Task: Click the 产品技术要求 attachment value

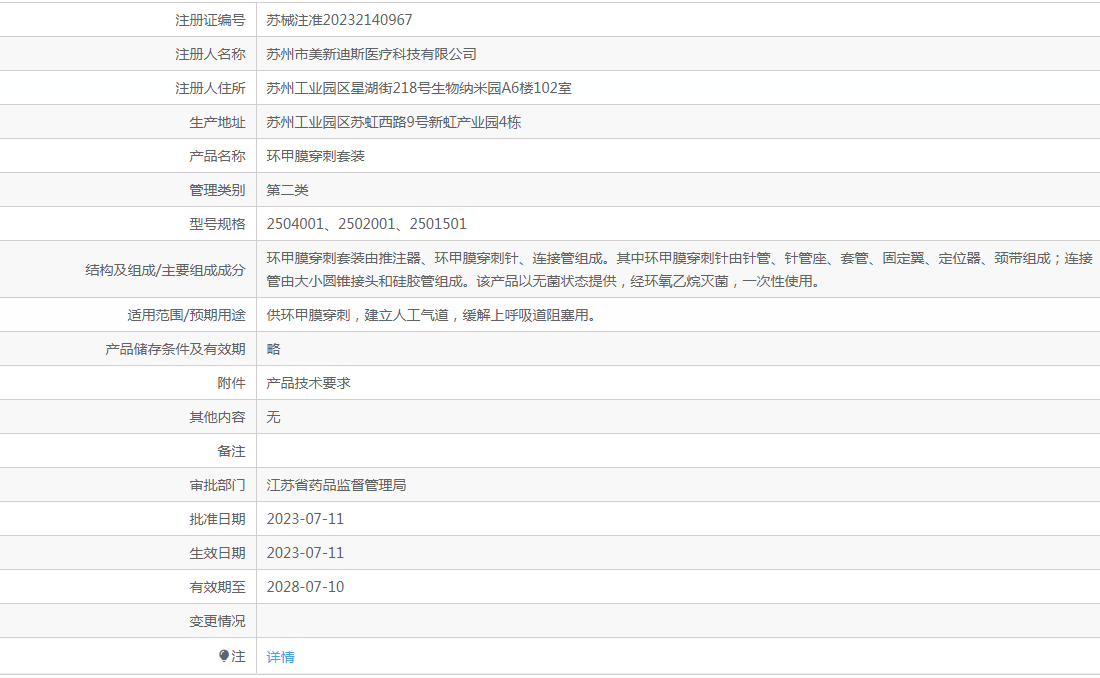Action: [309, 383]
